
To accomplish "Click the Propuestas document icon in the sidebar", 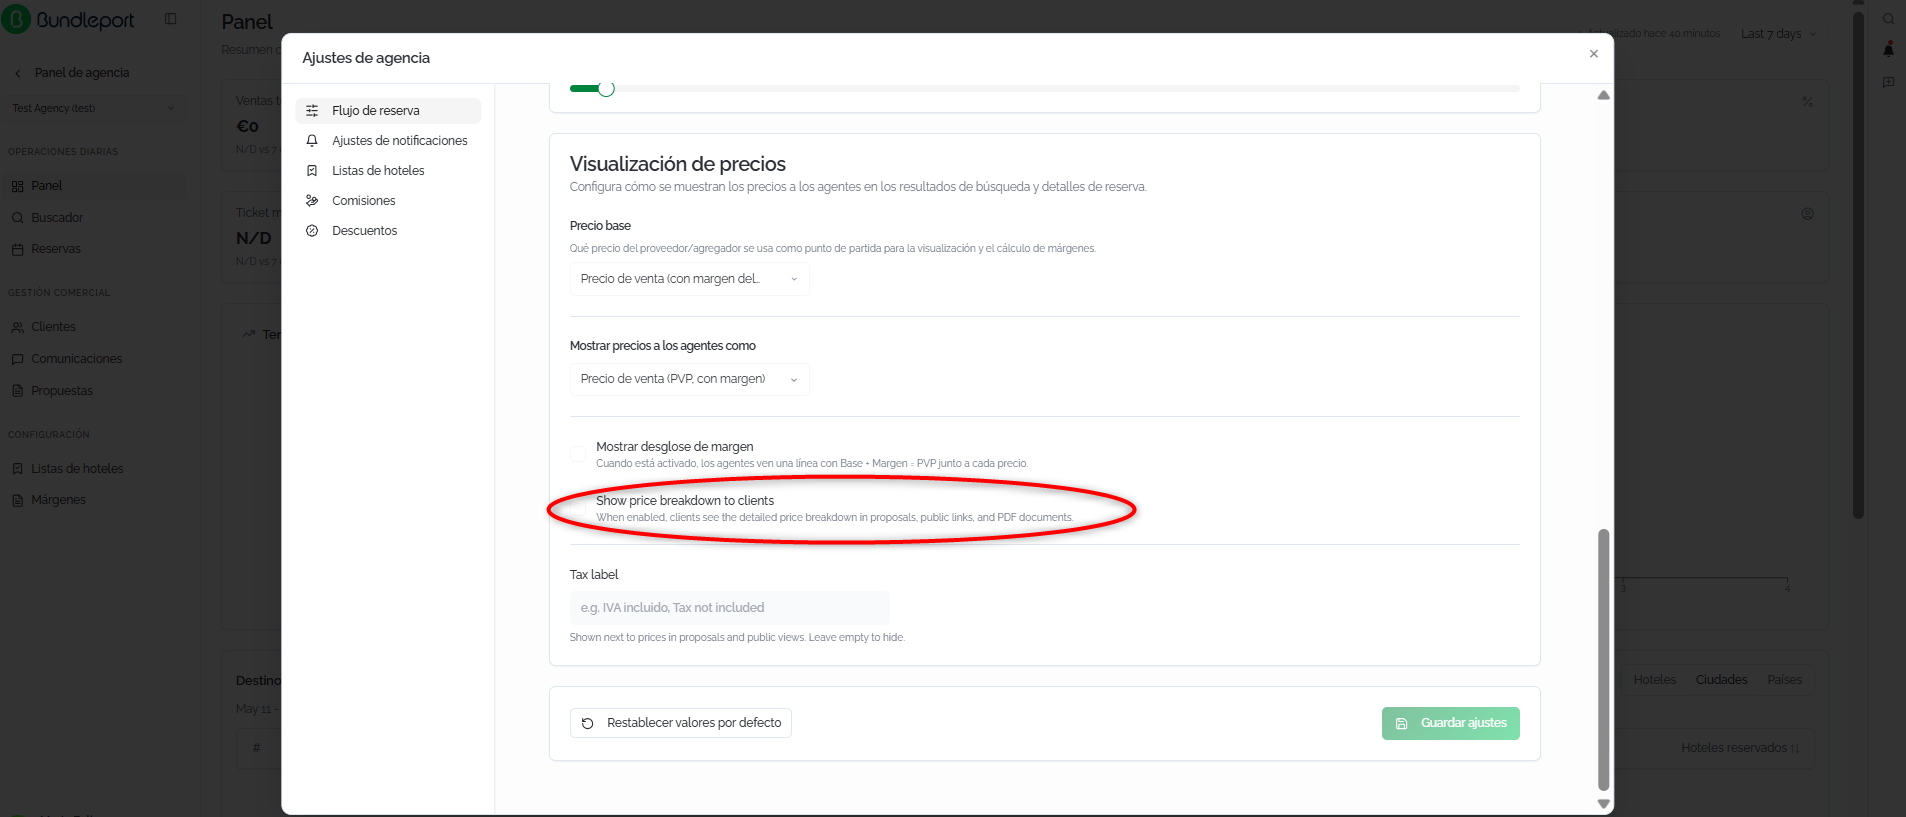I will click(18, 391).
